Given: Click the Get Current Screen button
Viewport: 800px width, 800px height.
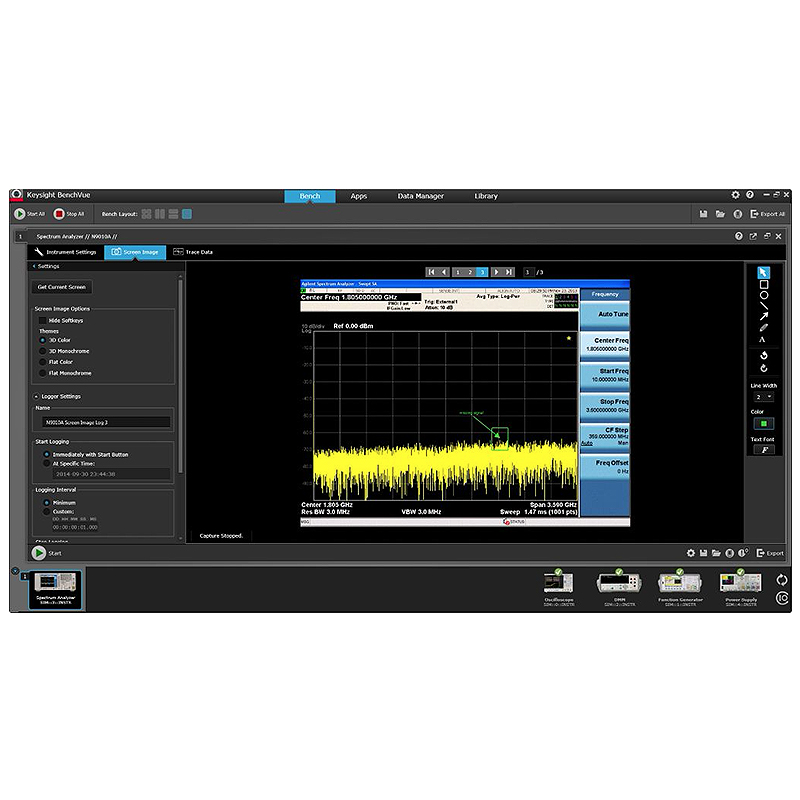Looking at the screenshot, I should [x=62, y=287].
